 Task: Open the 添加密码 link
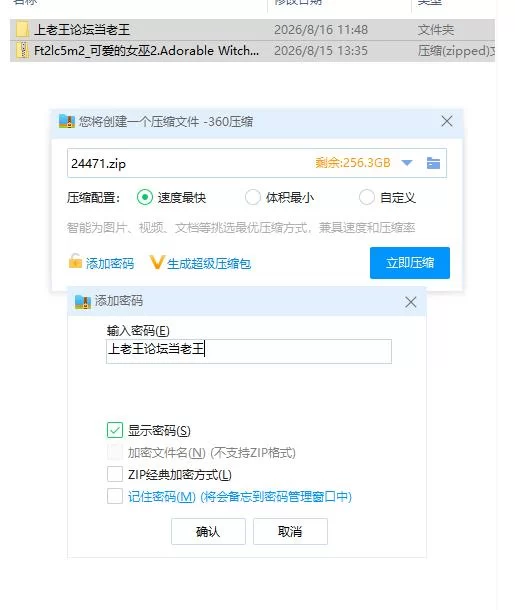point(110,264)
